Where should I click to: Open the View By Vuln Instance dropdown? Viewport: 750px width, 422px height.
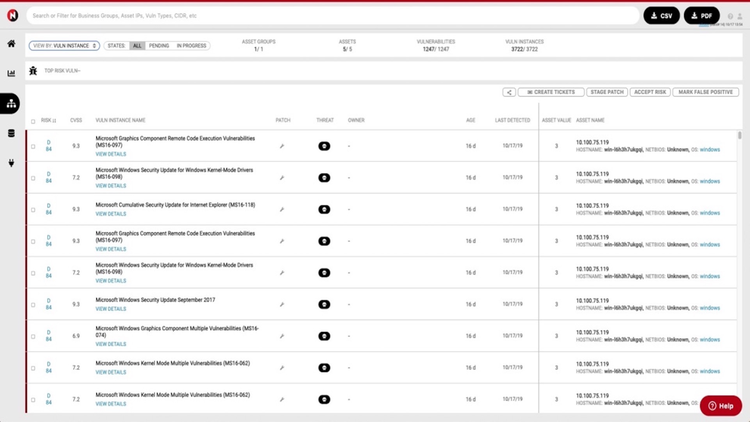pos(65,46)
